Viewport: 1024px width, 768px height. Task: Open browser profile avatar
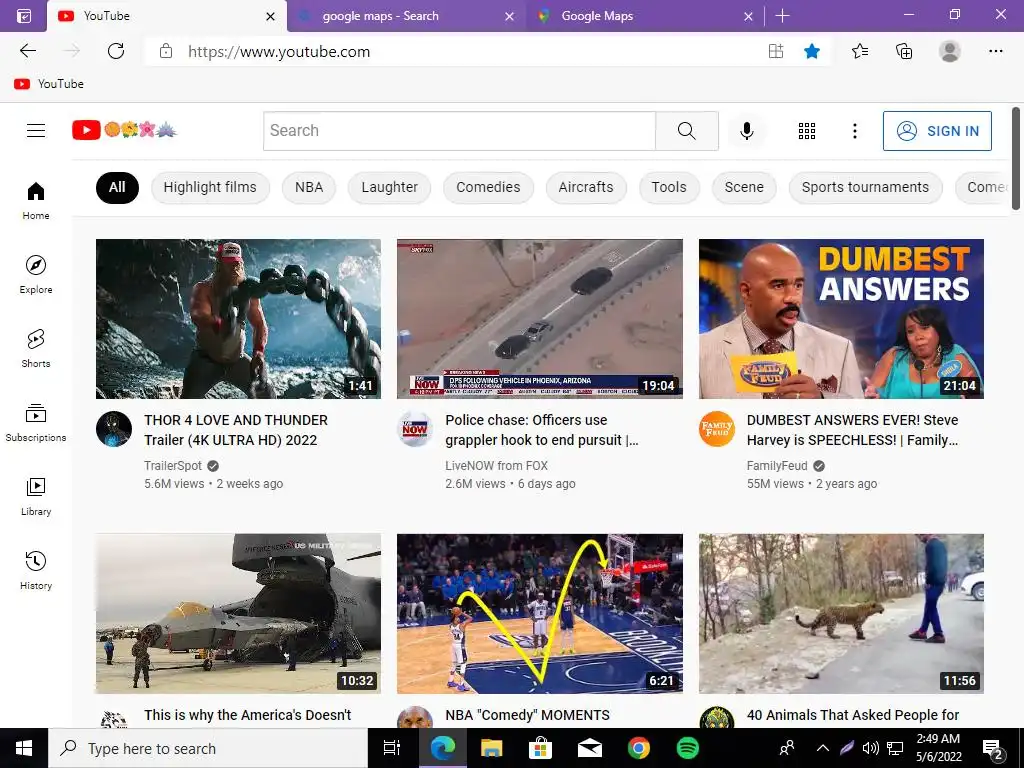click(x=949, y=51)
